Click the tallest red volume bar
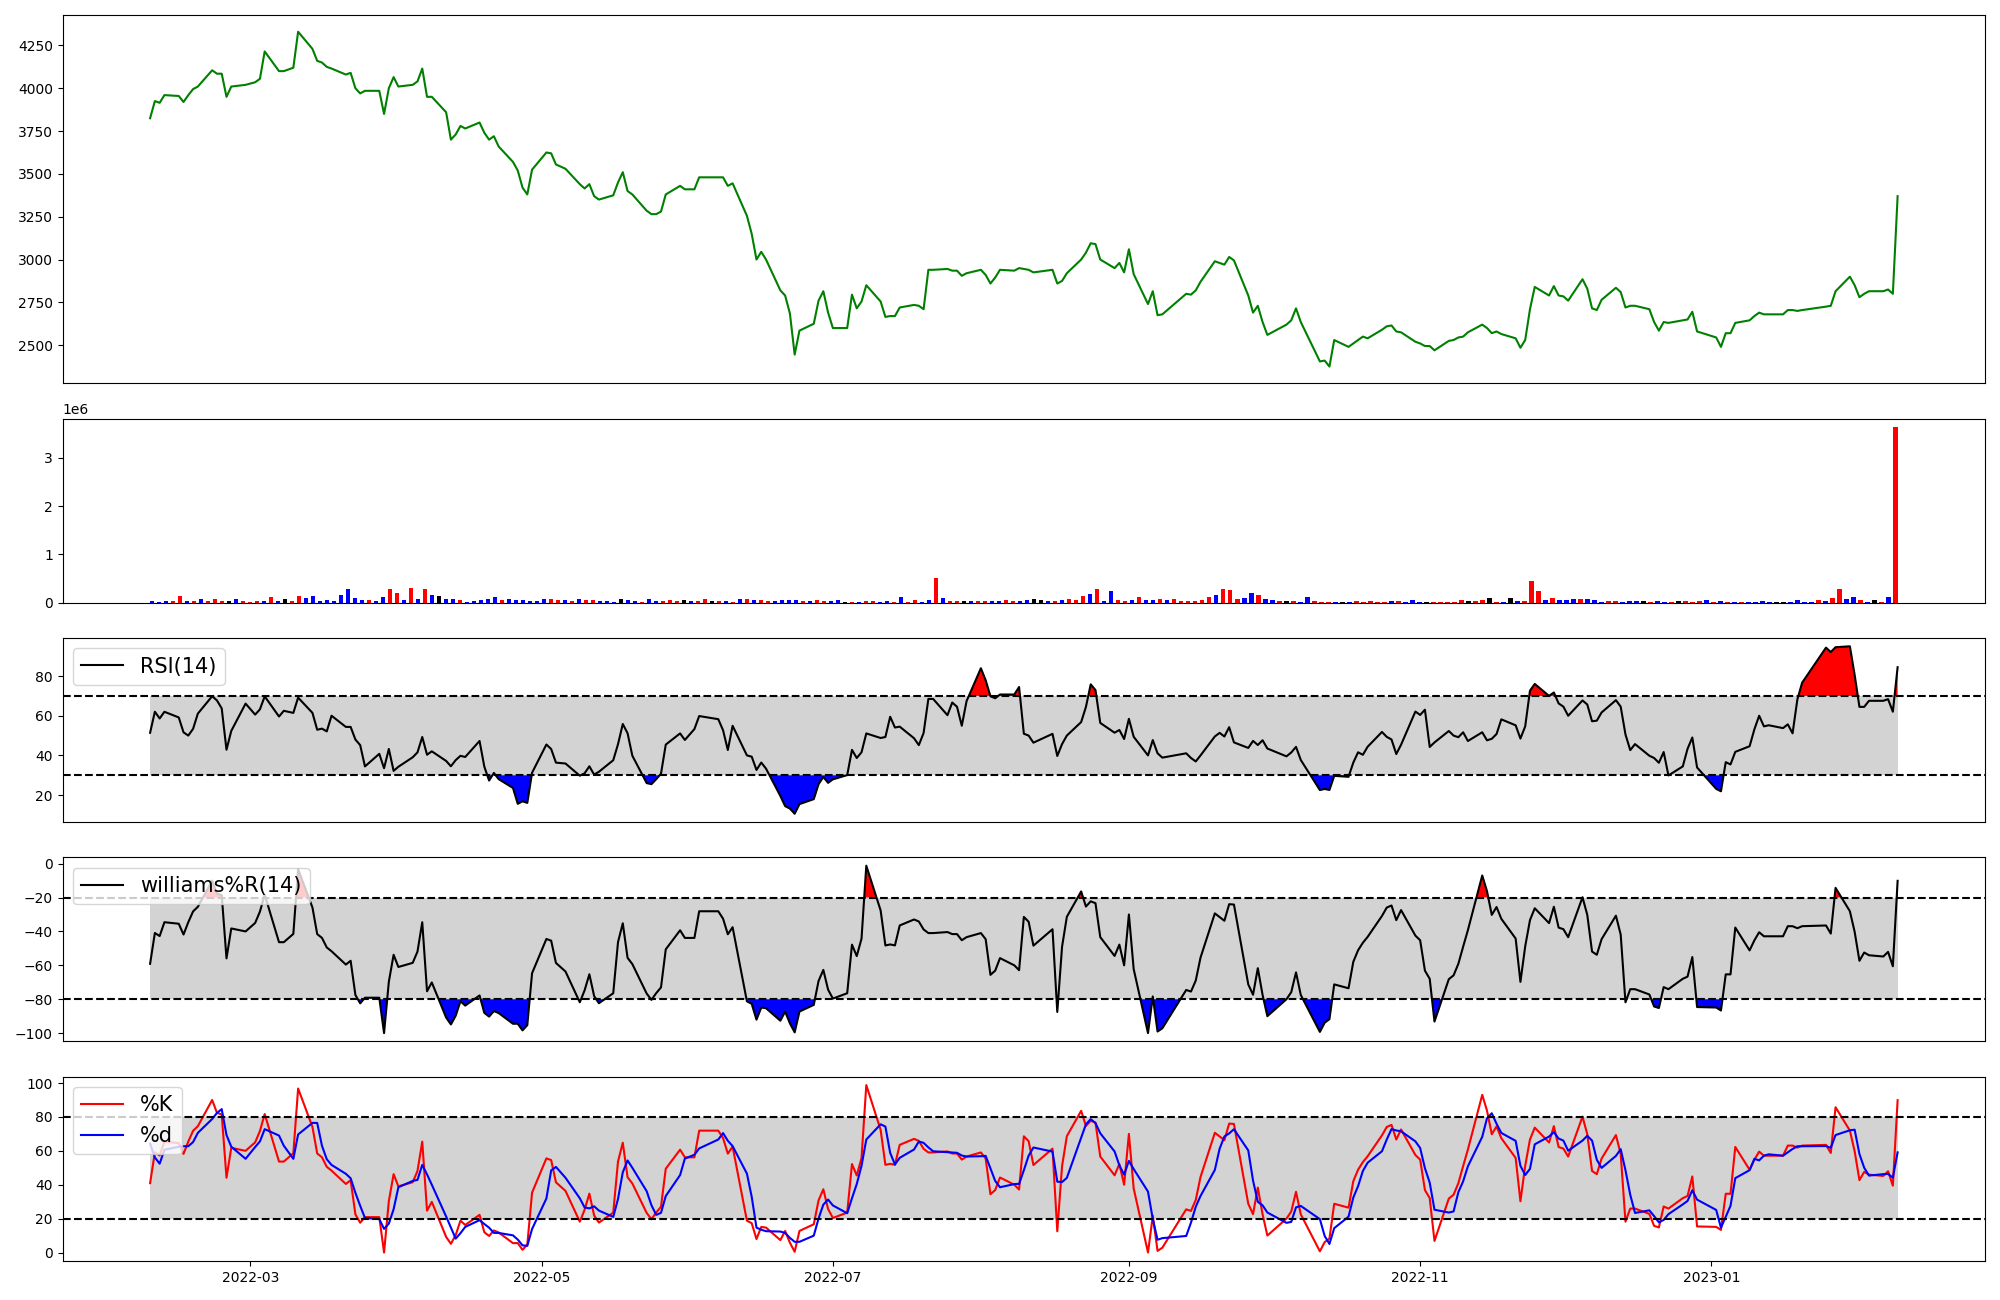This screenshot has height=1300, width=2000. [1895, 515]
